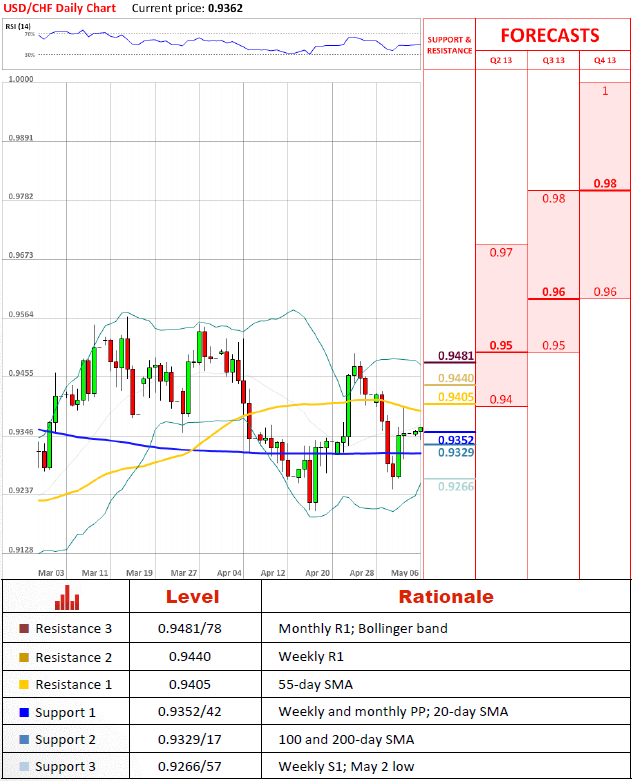
Task: Click the 'Apr 20' date axis label
Action: pos(317,573)
